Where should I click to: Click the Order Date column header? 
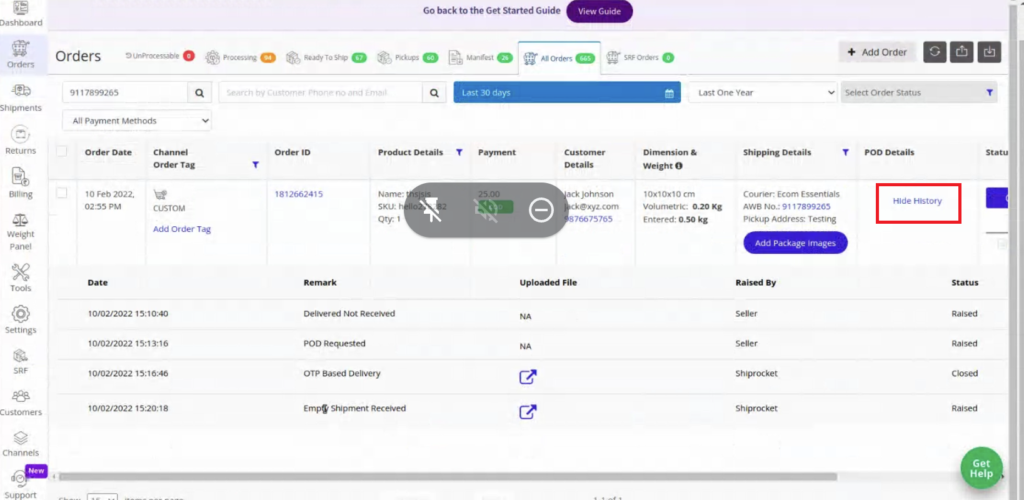point(108,152)
